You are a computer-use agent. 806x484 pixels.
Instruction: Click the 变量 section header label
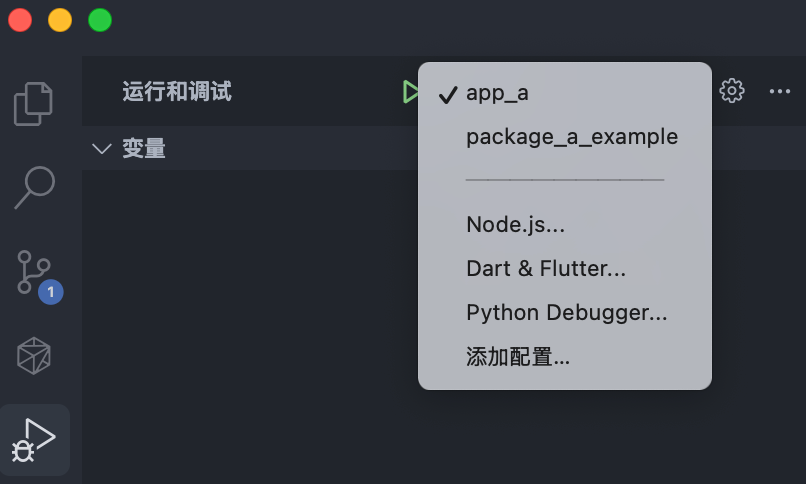click(x=144, y=149)
